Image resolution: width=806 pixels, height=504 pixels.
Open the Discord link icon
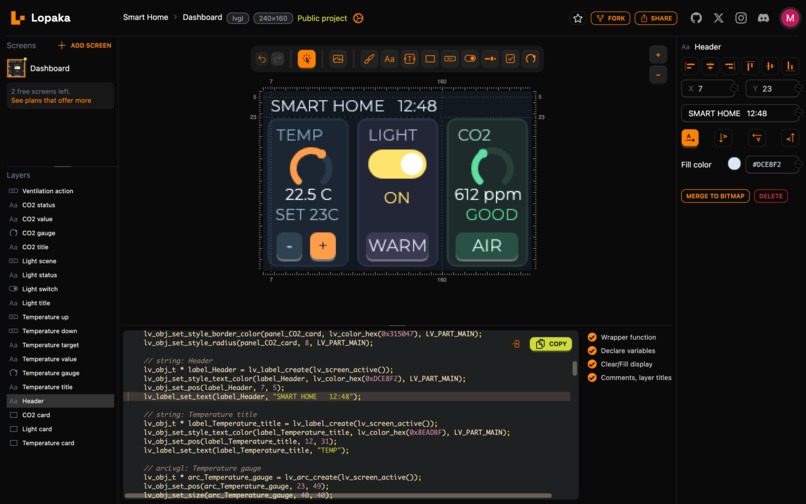763,18
